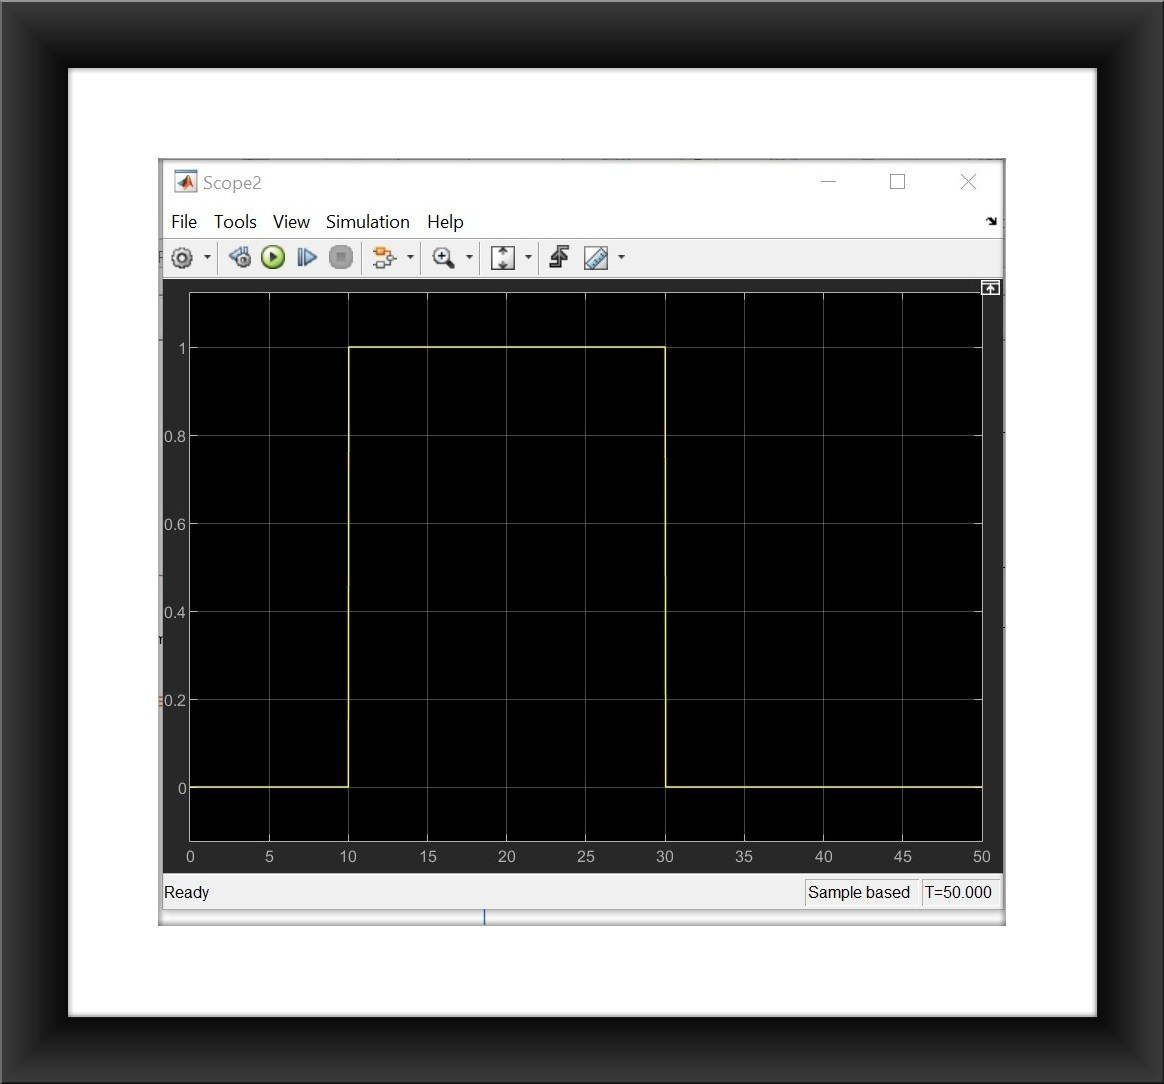Open the View menu
Screen dimensions: 1164x1084
[291, 222]
